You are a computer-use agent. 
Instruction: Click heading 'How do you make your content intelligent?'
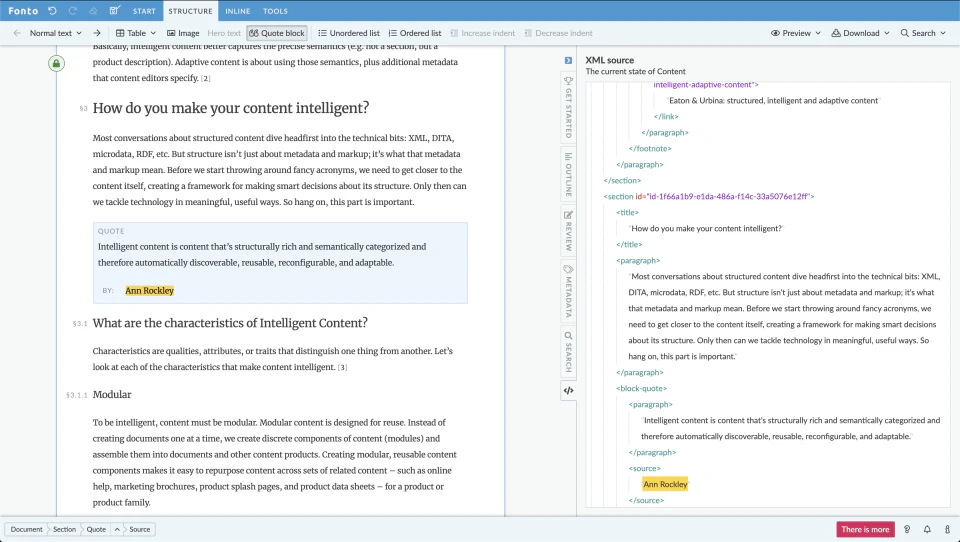click(231, 108)
